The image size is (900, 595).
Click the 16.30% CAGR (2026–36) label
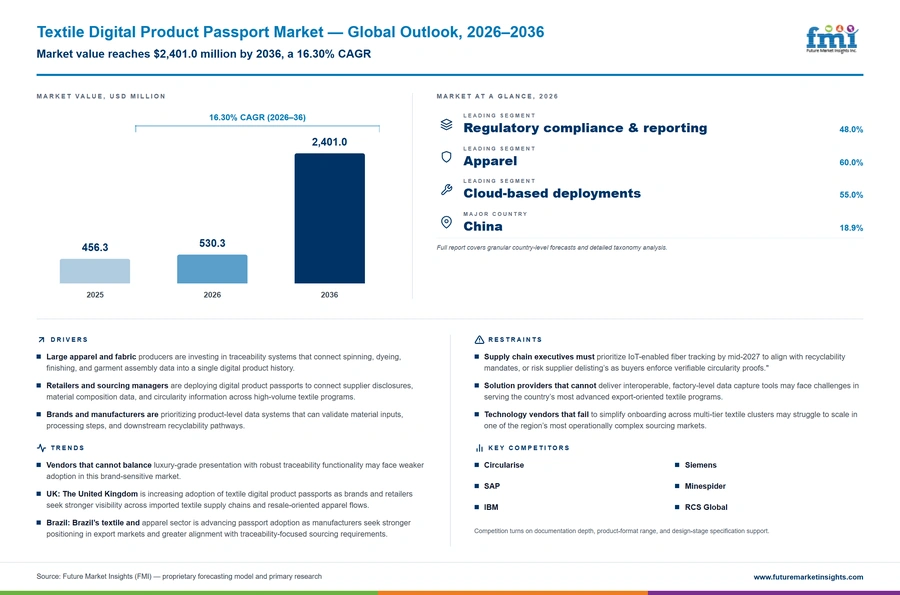pyautogui.click(x=257, y=117)
